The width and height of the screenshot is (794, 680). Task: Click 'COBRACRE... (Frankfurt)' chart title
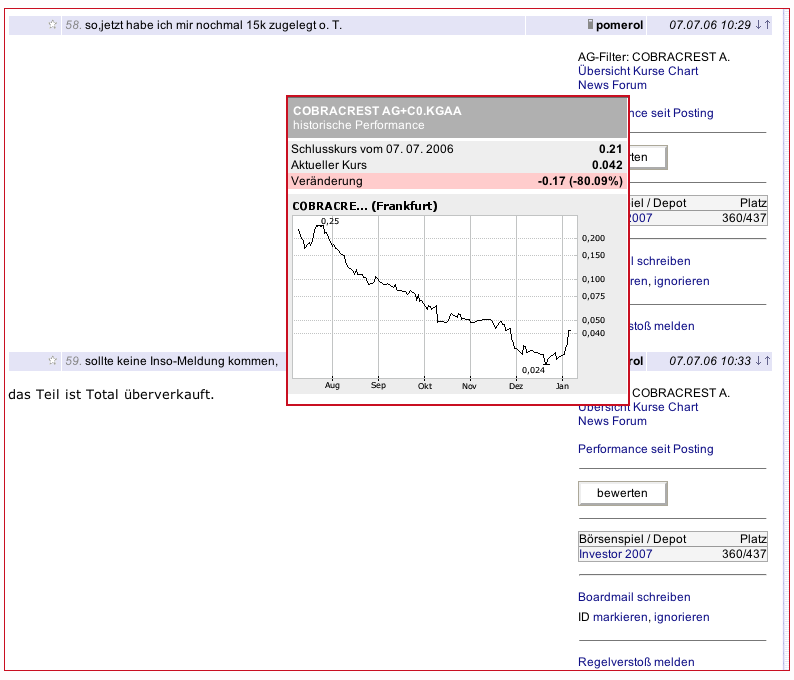pyautogui.click(x=365, y=206)
